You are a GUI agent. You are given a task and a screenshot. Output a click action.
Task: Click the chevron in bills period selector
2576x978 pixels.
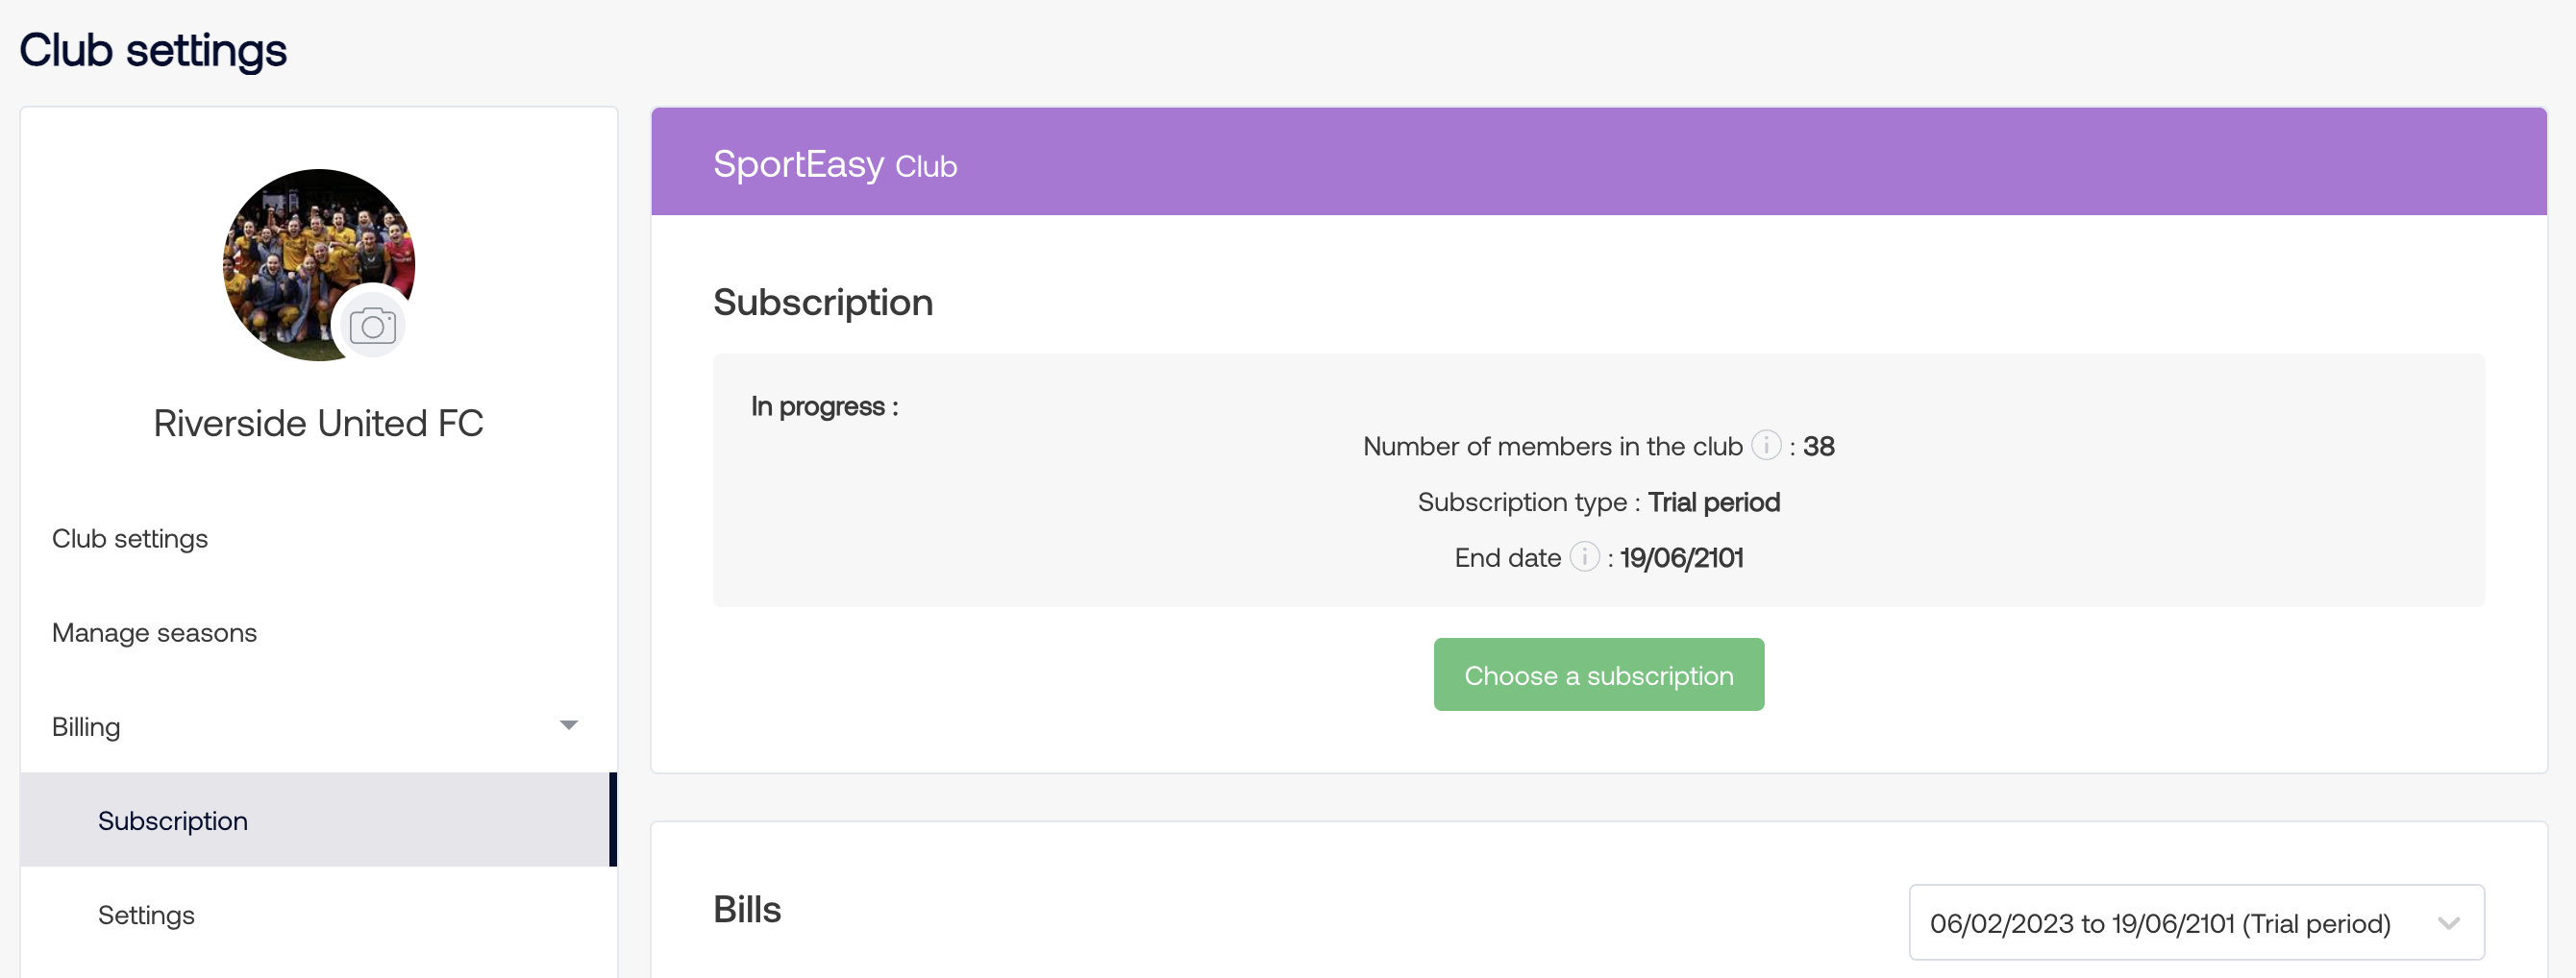tap(2448, 922)
